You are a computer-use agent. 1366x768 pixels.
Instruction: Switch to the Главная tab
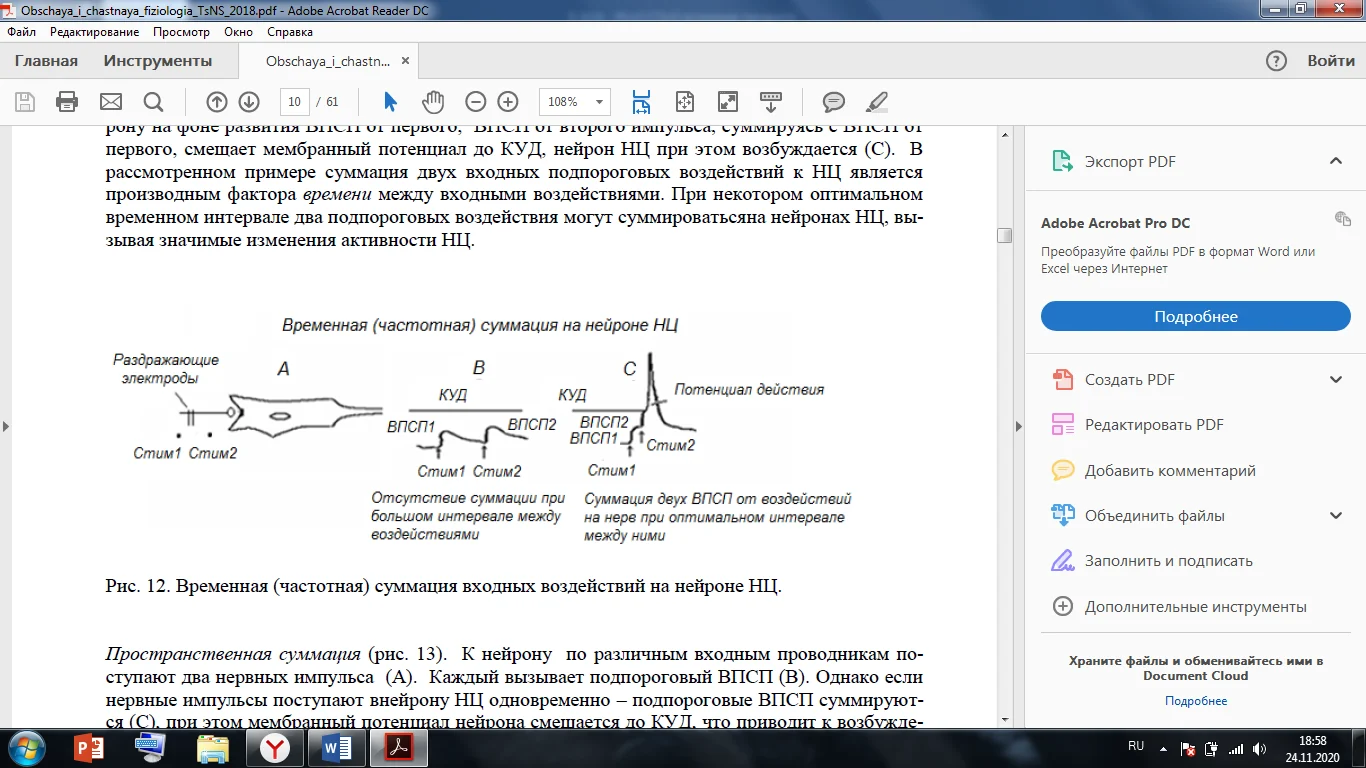click(46, 61)
